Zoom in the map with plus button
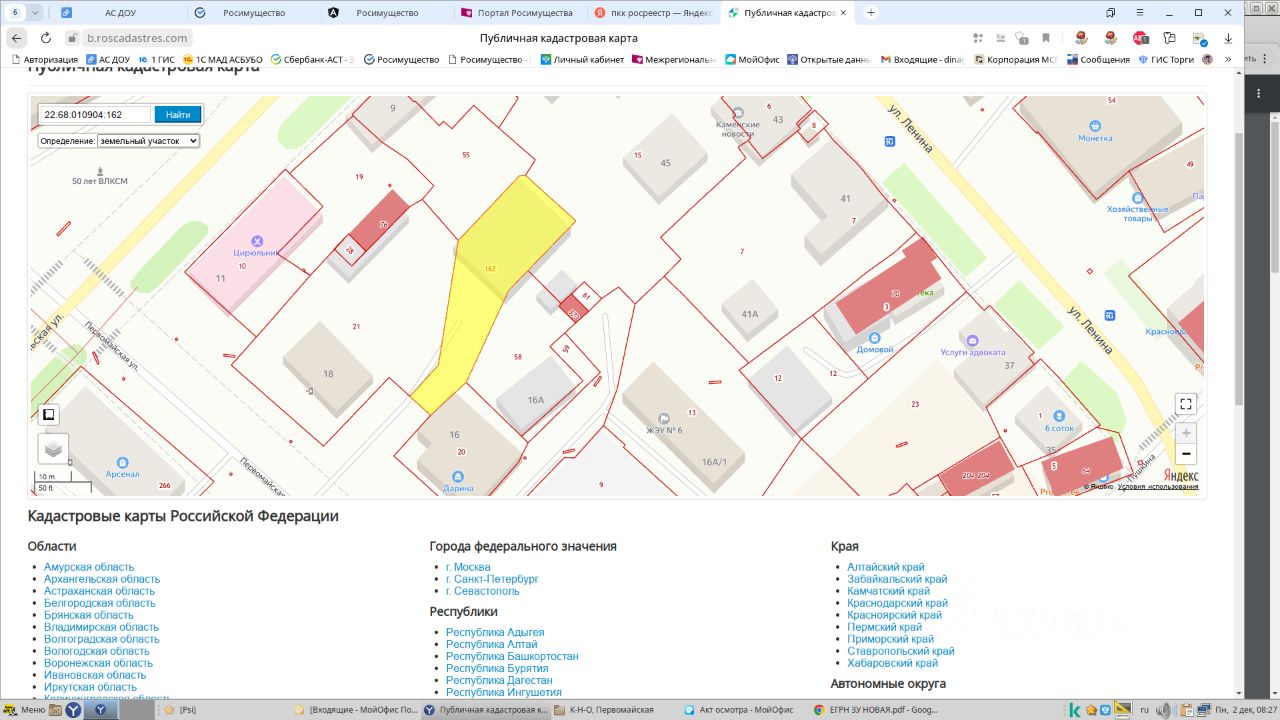Viewport: 1280px width, 720px height. (x=1186, y=433)
